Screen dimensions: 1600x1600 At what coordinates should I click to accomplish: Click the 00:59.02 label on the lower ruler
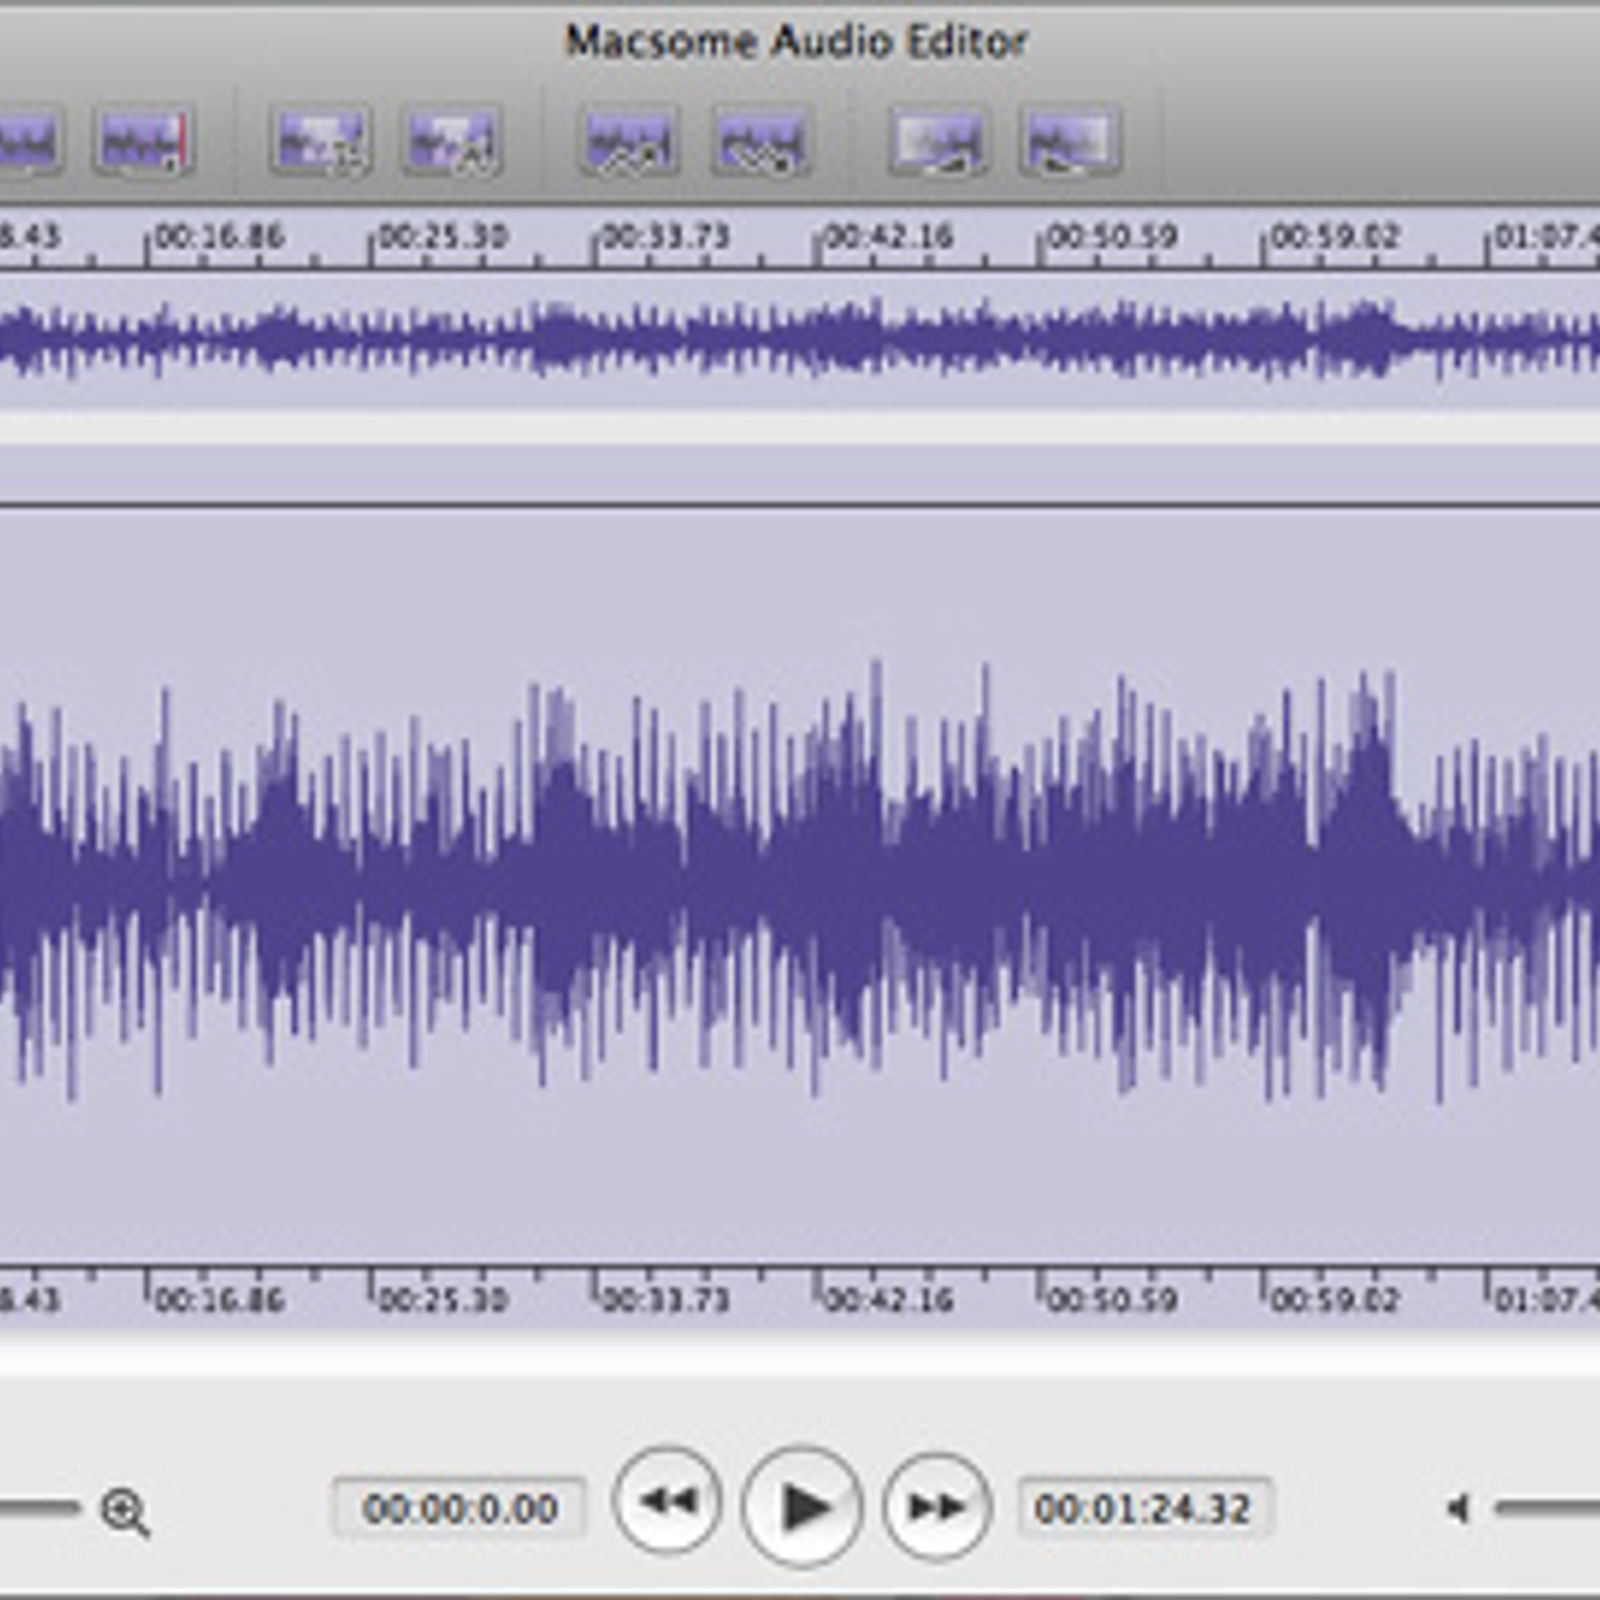(x=1335, y=1299)
